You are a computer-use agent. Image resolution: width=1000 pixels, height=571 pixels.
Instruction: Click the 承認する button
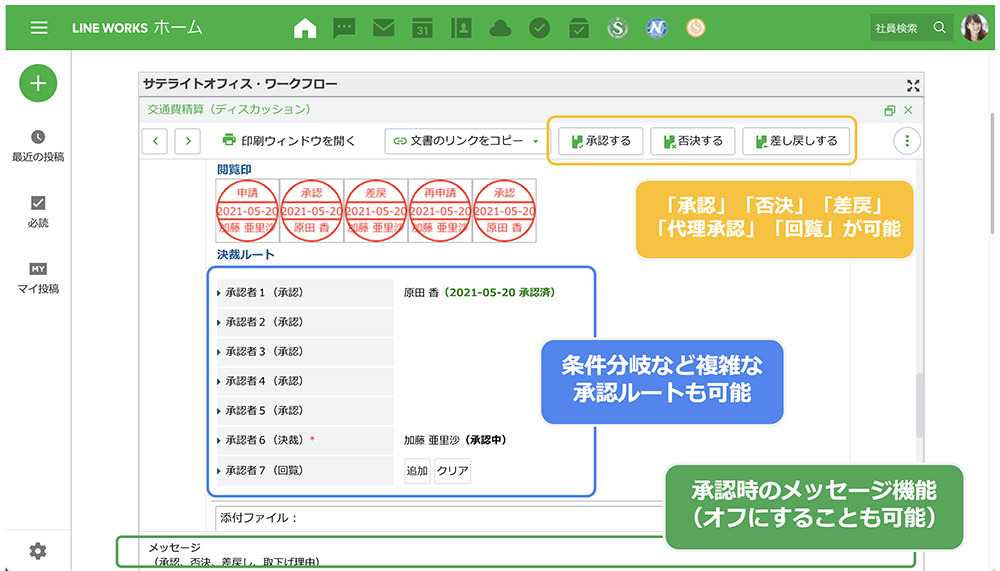click(600, 141)
